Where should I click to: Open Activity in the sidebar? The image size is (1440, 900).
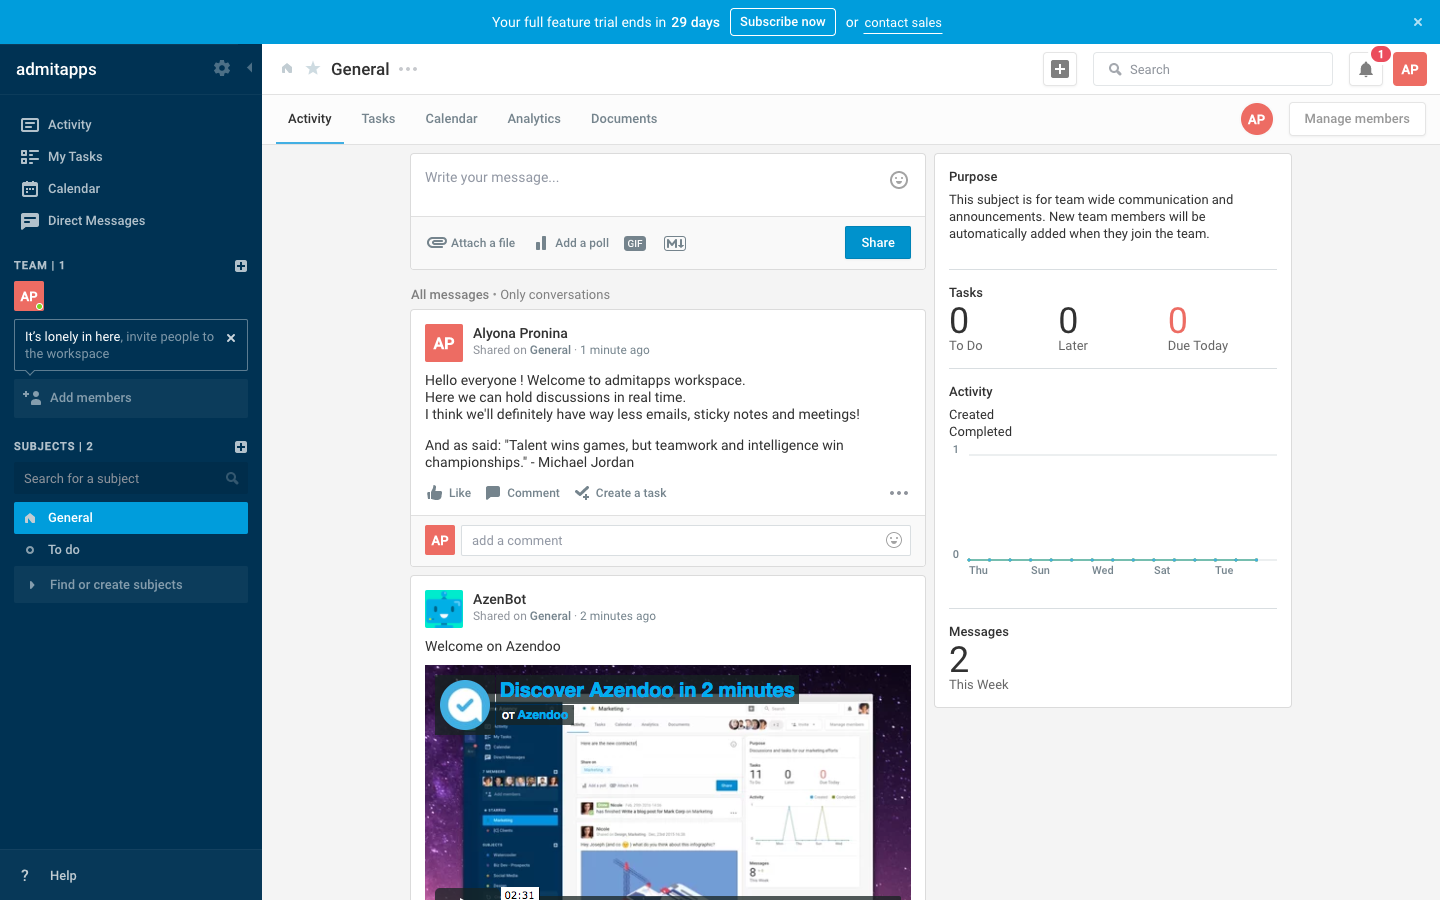131,125
